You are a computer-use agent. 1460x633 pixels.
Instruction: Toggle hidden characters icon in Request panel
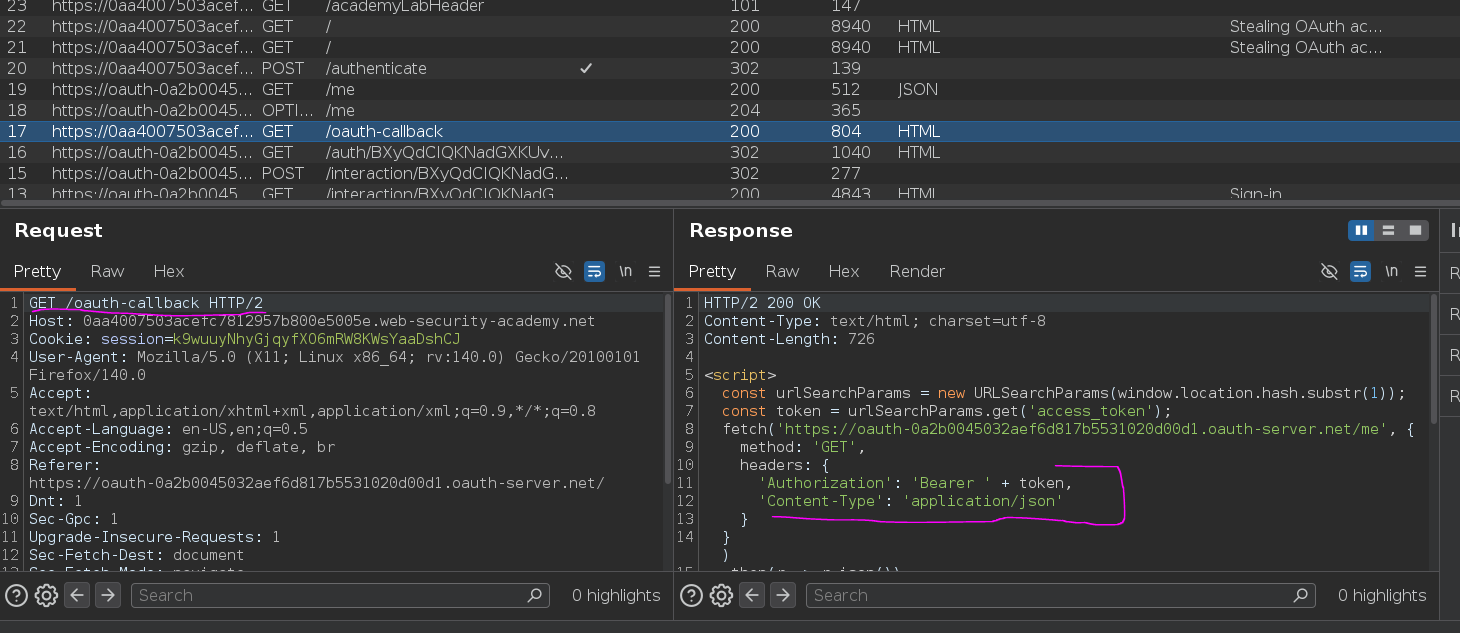pos(563,271)
